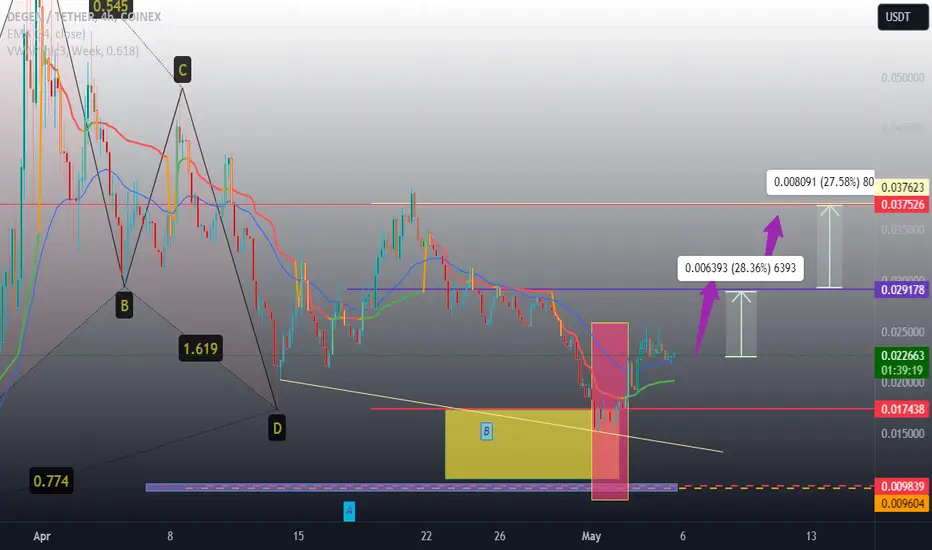Viewport: 932px width, 550px height.
Task: Click the EMA indicator legend line
Action: click(x=46, y=34)
